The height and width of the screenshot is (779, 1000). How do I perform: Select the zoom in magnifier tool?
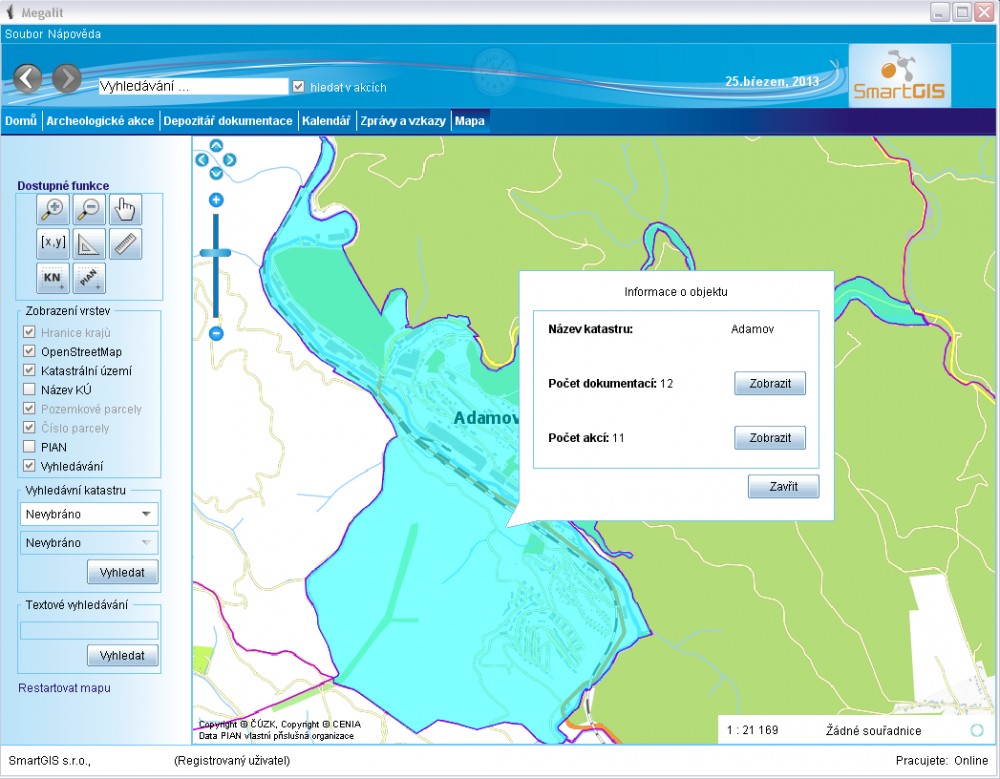point(52,210)
